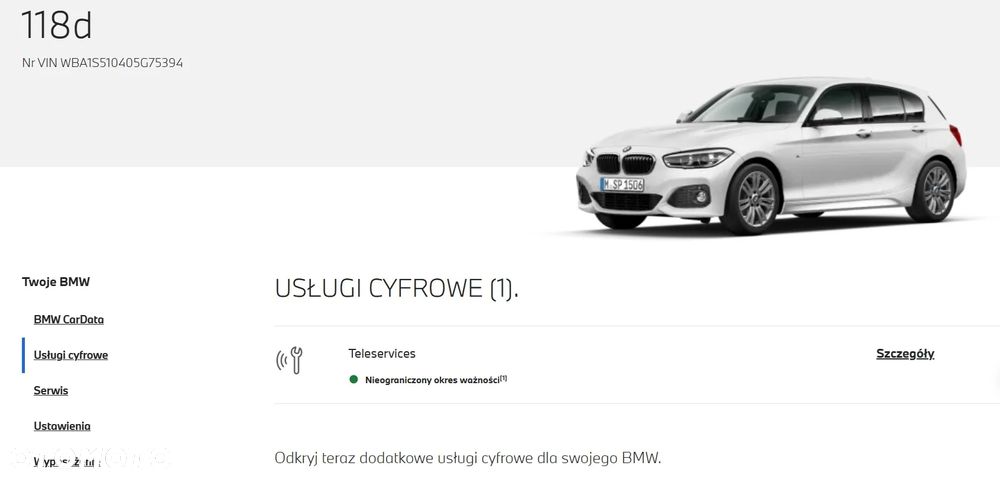Open the partially hidden Wyposażenie sidebar item
The height and width of the screenshot is (478, 1000).
pyautogui.click(x=67, y=461)
